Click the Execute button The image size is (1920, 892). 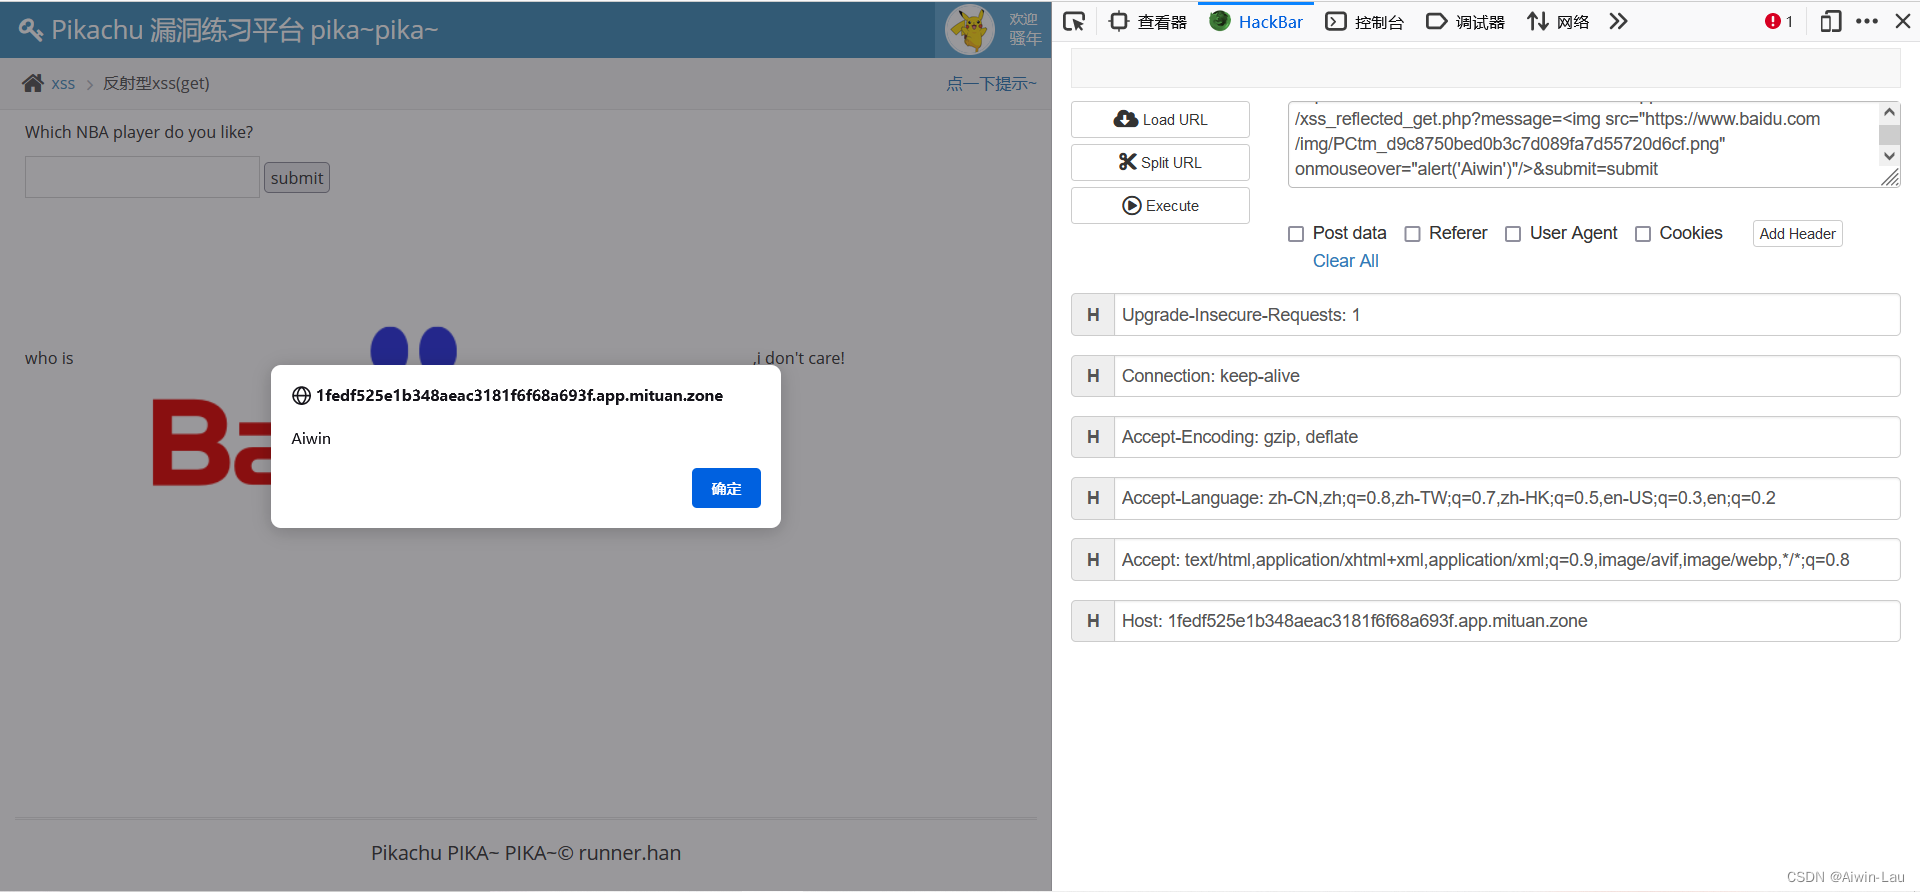(x=1160, y=205)
